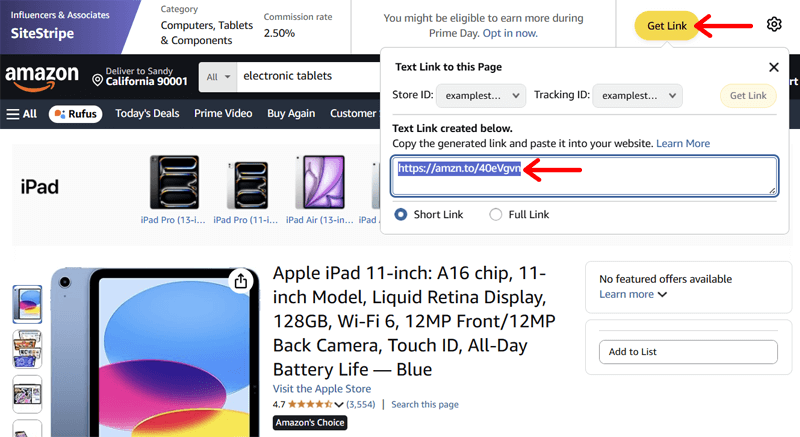Select the Short Link option
Screen dimensions: 800x437
(401, 215)
